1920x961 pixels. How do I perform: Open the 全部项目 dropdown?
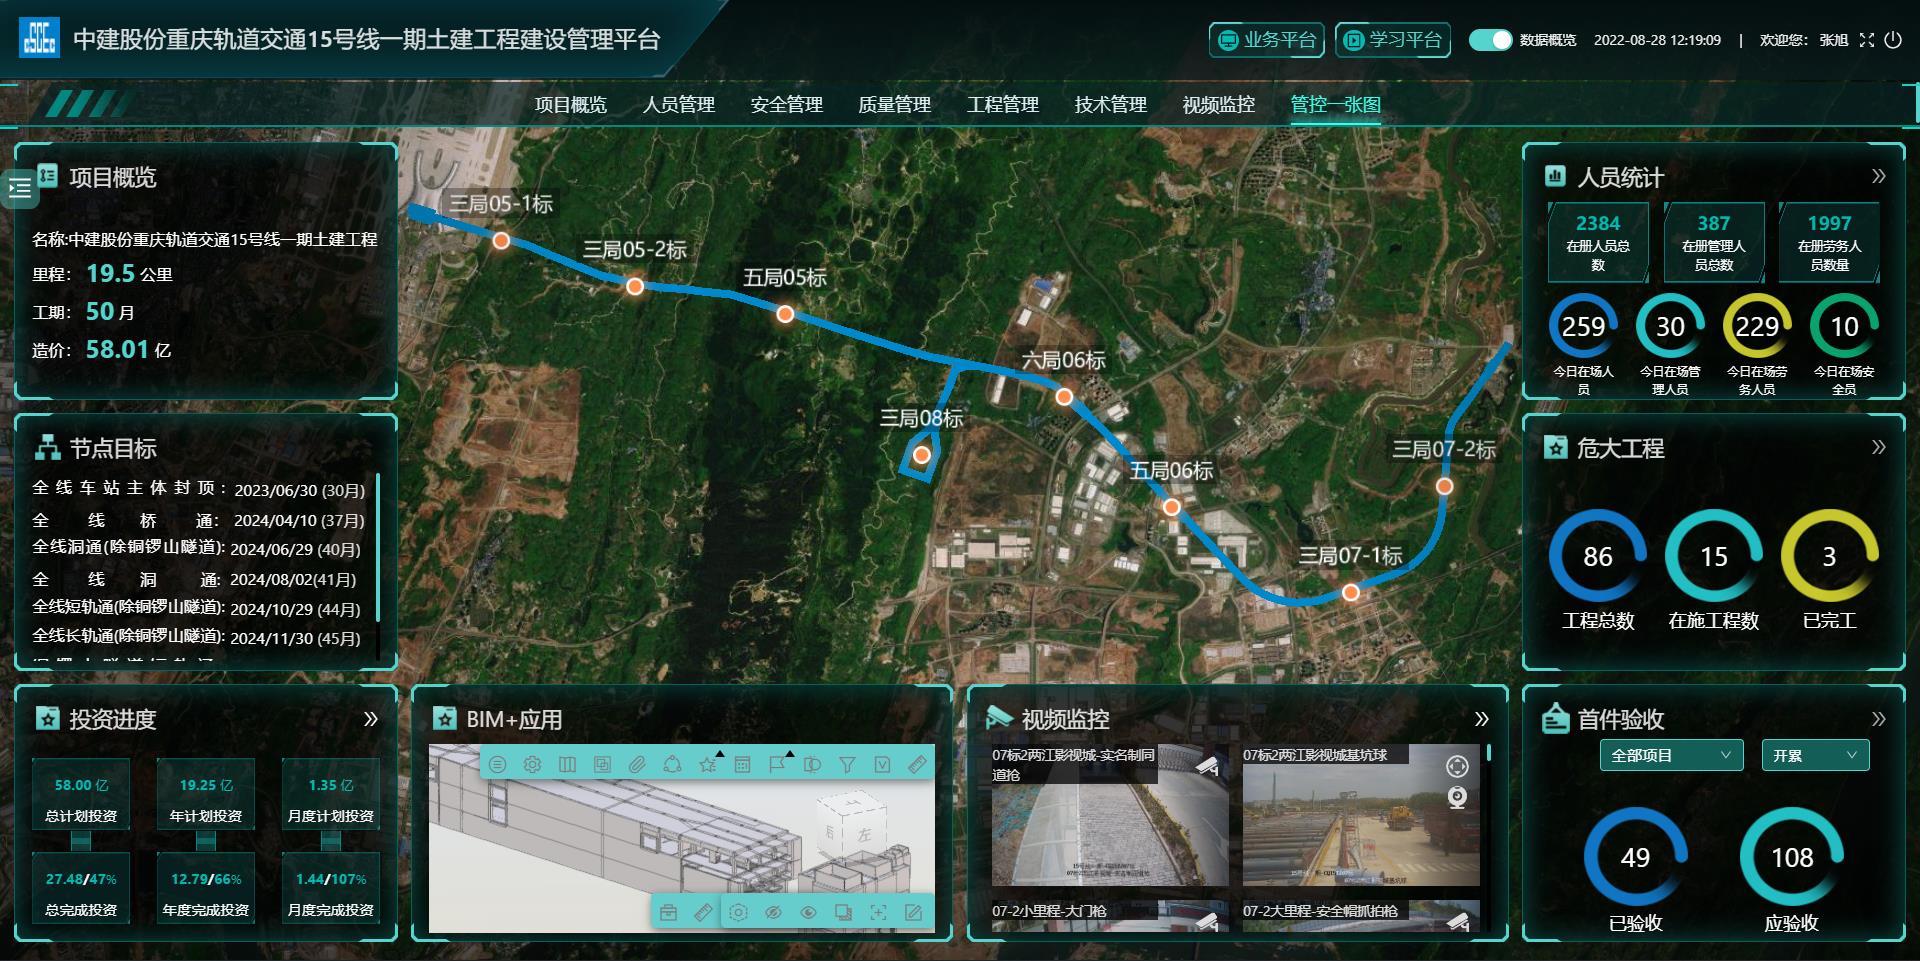click(x=1670, y=756)
